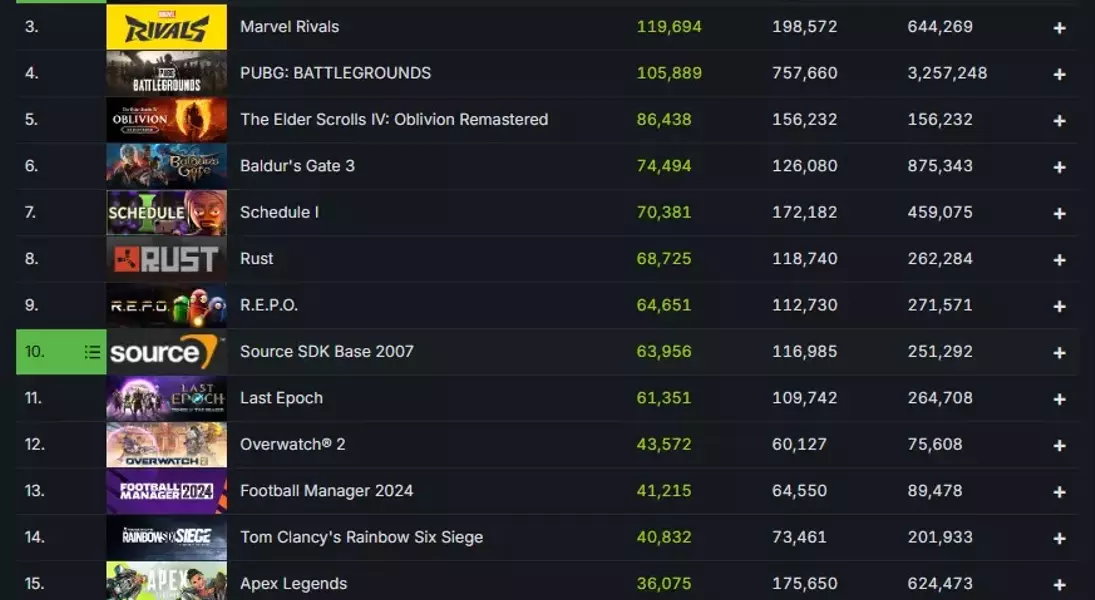Viewport: 1095px width, 600px height.
Task: Click plus icon on Apex Legends row
Action: pos(1059,585)
